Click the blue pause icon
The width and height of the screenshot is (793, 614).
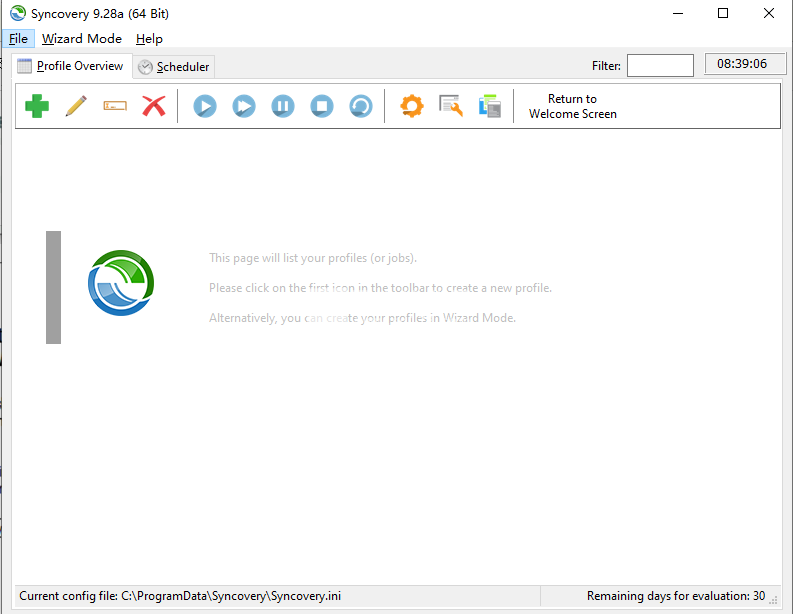coord(283,106)
